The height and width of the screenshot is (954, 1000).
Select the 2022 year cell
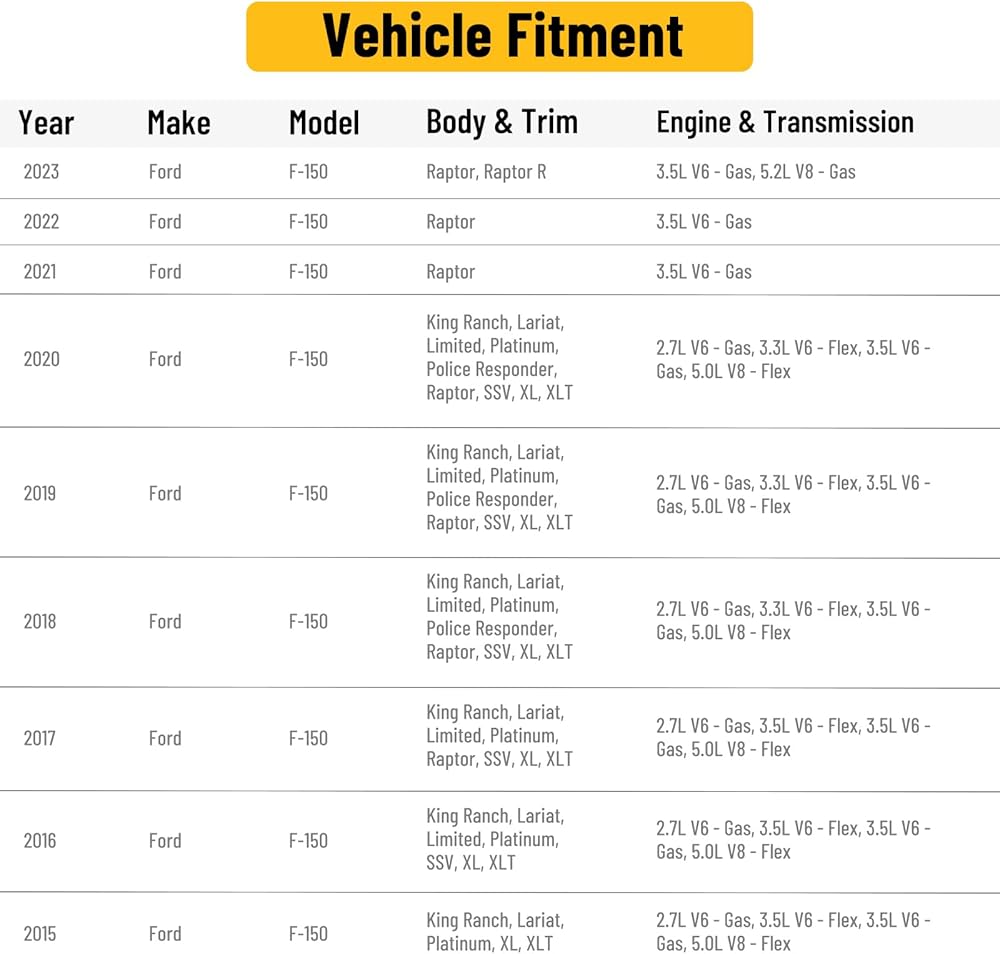coord(41,222)
